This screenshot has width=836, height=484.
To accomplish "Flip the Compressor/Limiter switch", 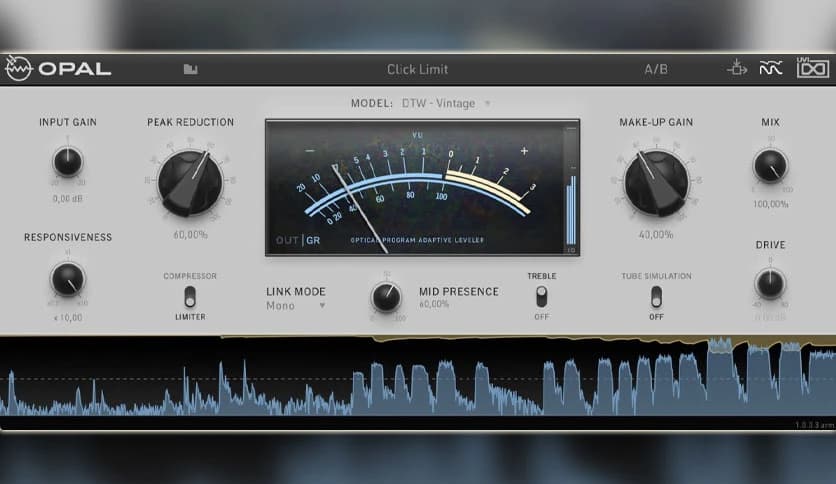I will click(x=190, y=296).
